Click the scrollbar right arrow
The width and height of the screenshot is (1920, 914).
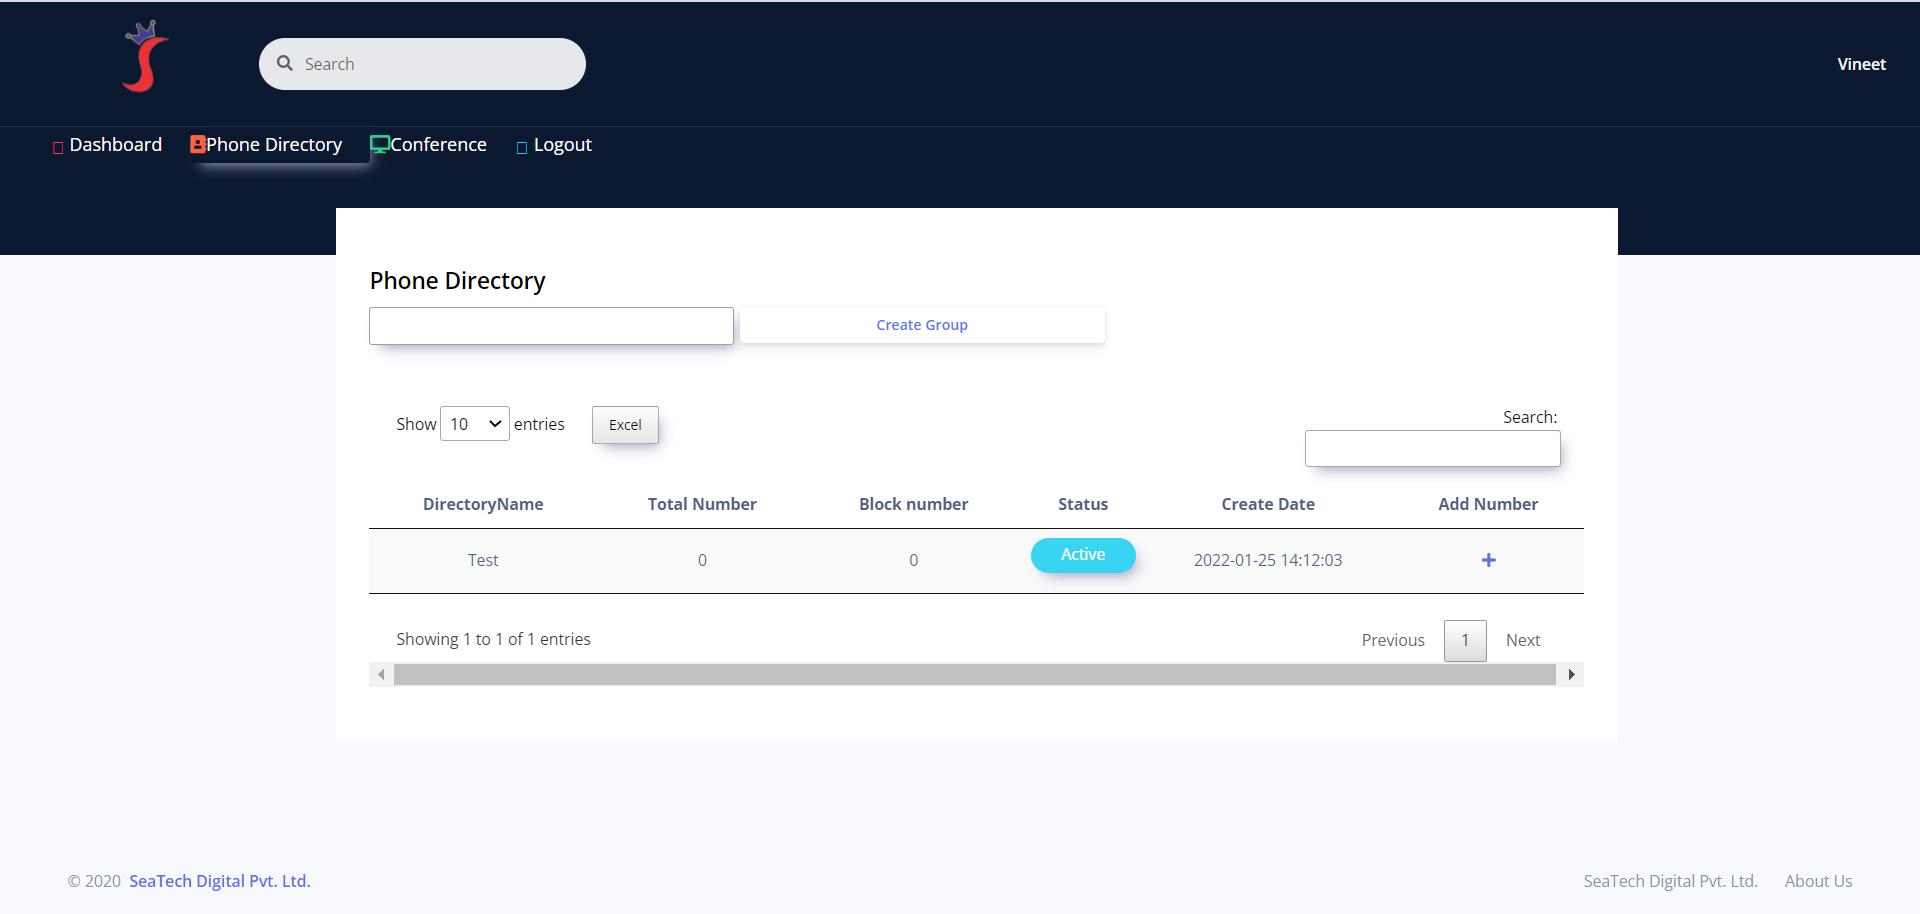[1571, 675]
